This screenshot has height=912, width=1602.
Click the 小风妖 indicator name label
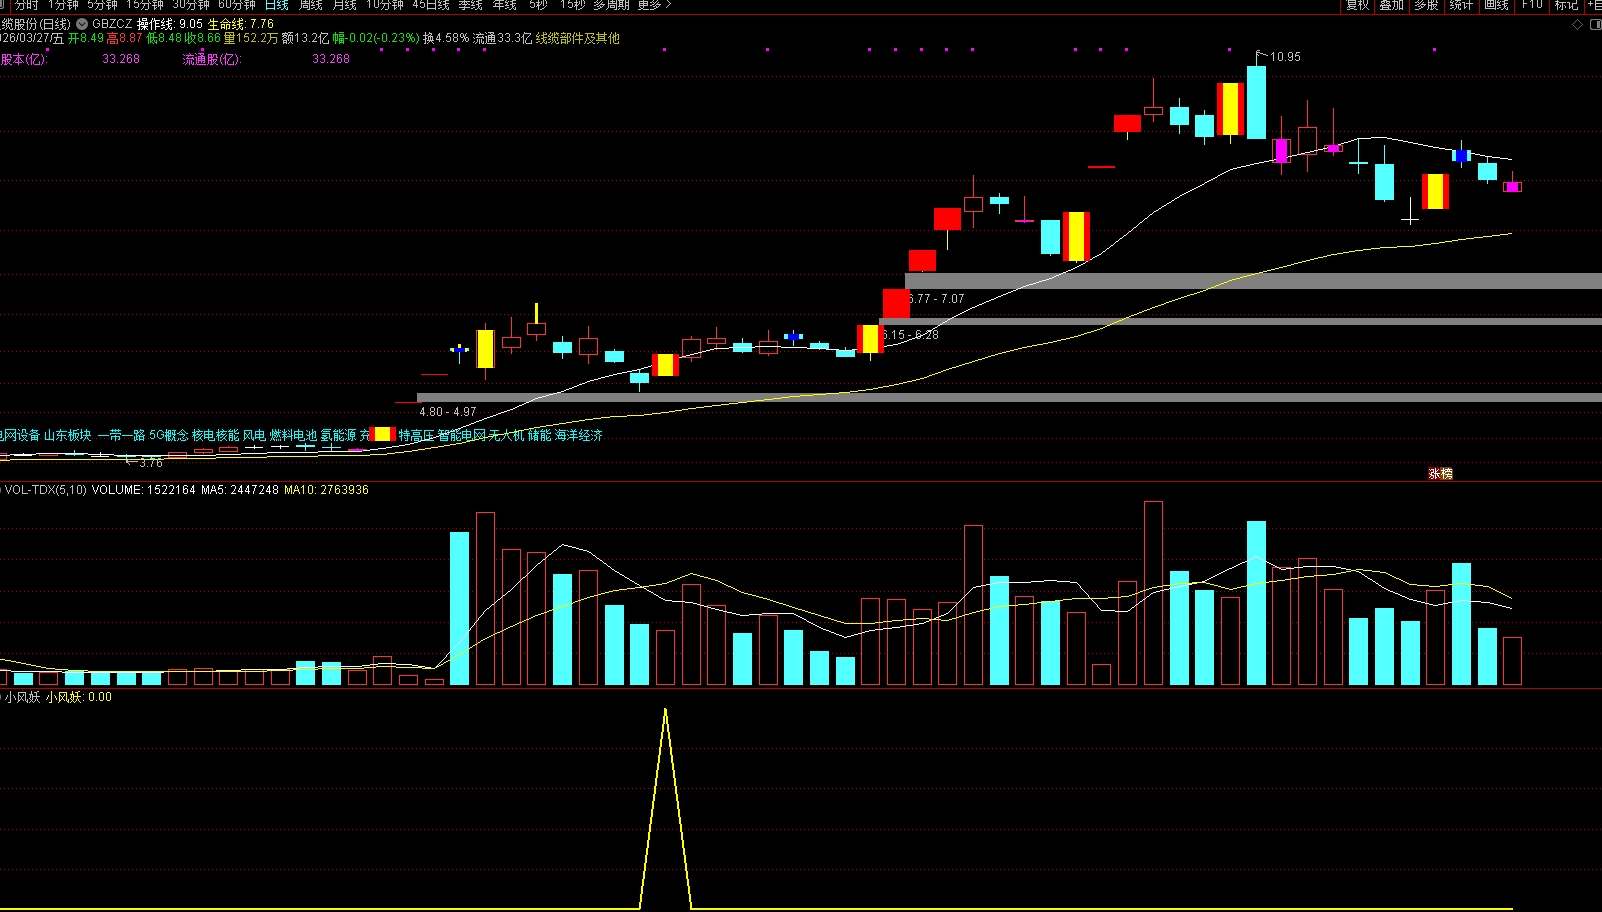23,698
